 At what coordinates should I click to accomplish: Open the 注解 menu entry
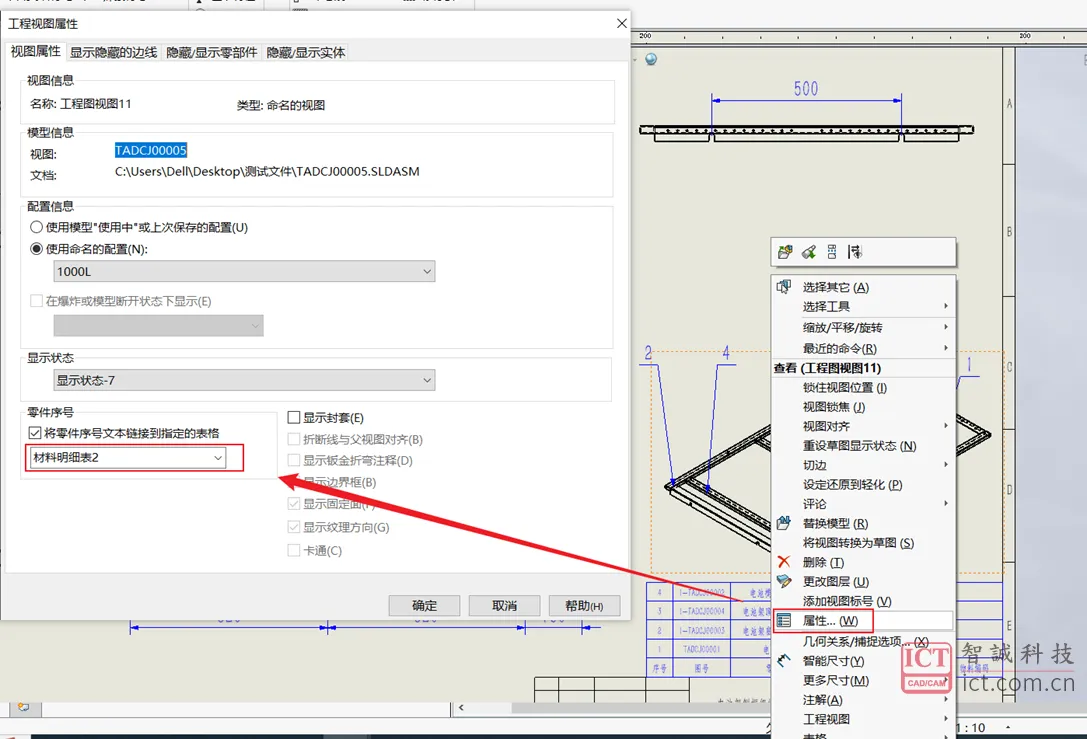pos(863,699)
